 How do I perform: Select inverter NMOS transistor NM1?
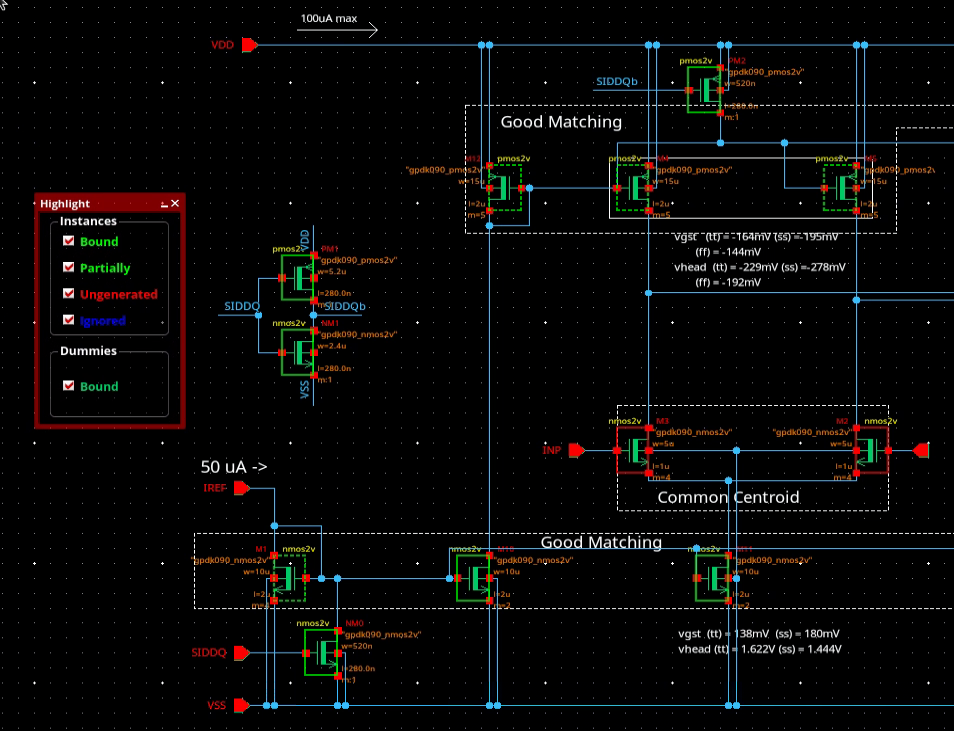[x=298, y=352]
